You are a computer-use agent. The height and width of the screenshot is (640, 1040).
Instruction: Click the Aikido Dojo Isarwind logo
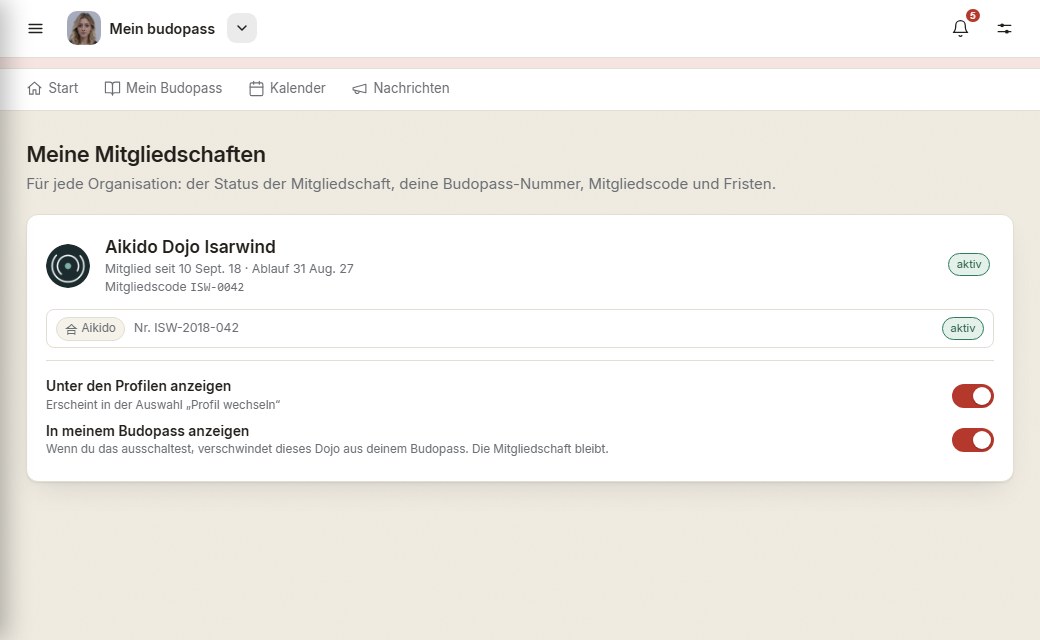(68, 266)
